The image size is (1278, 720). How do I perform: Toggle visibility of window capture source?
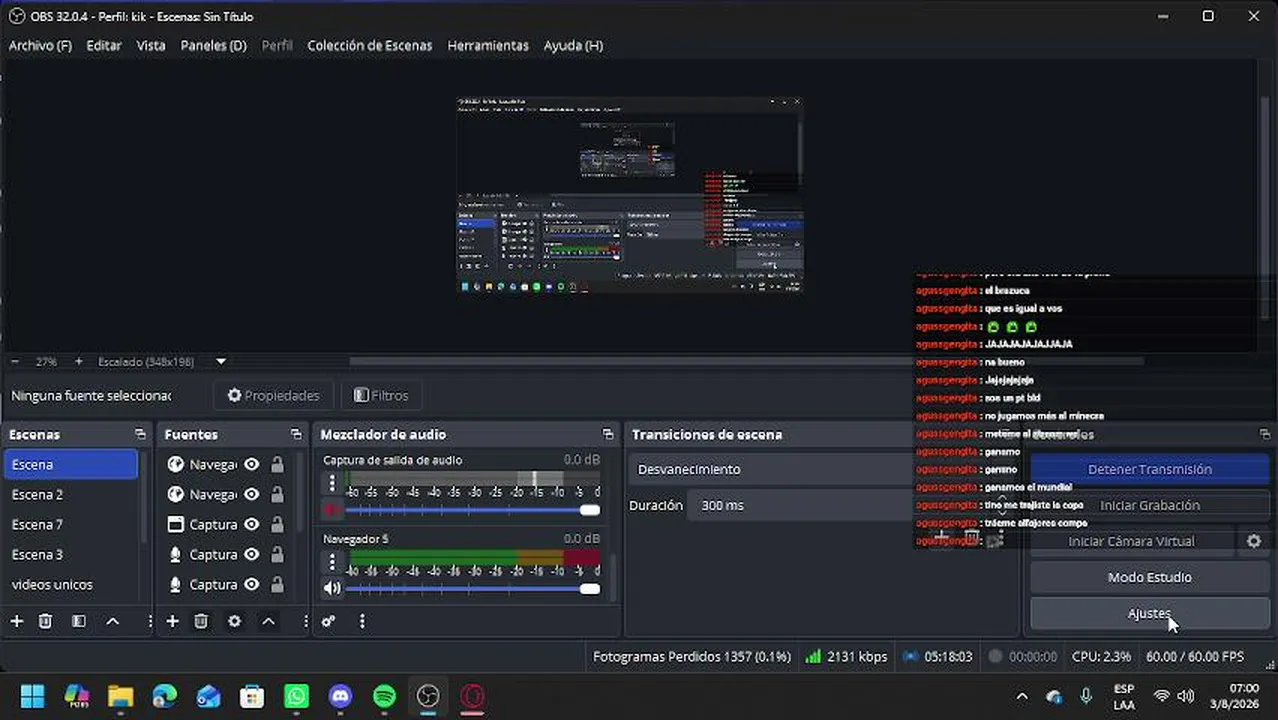[252, 524]
